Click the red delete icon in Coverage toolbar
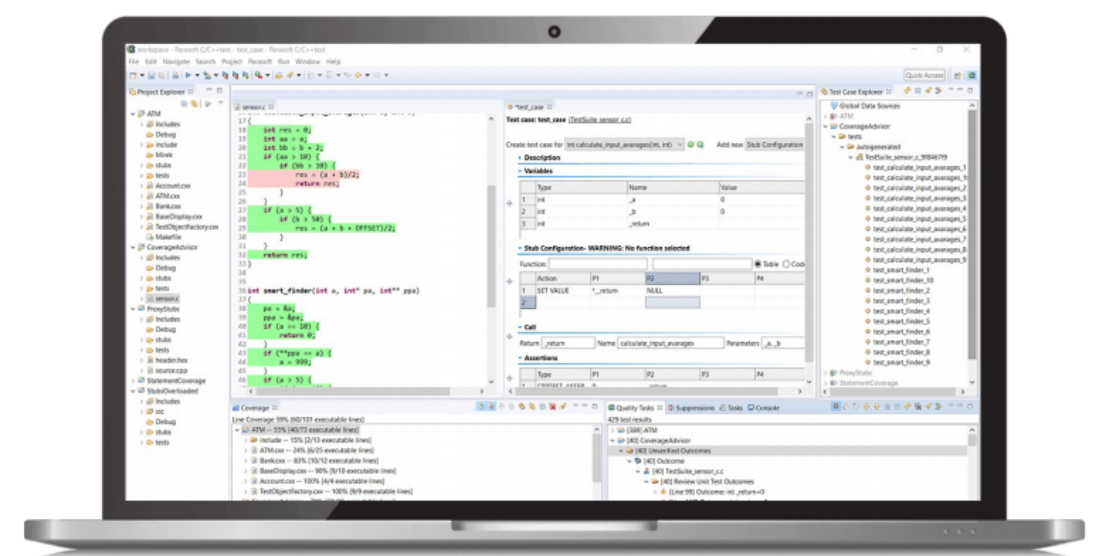 point(553,407)
